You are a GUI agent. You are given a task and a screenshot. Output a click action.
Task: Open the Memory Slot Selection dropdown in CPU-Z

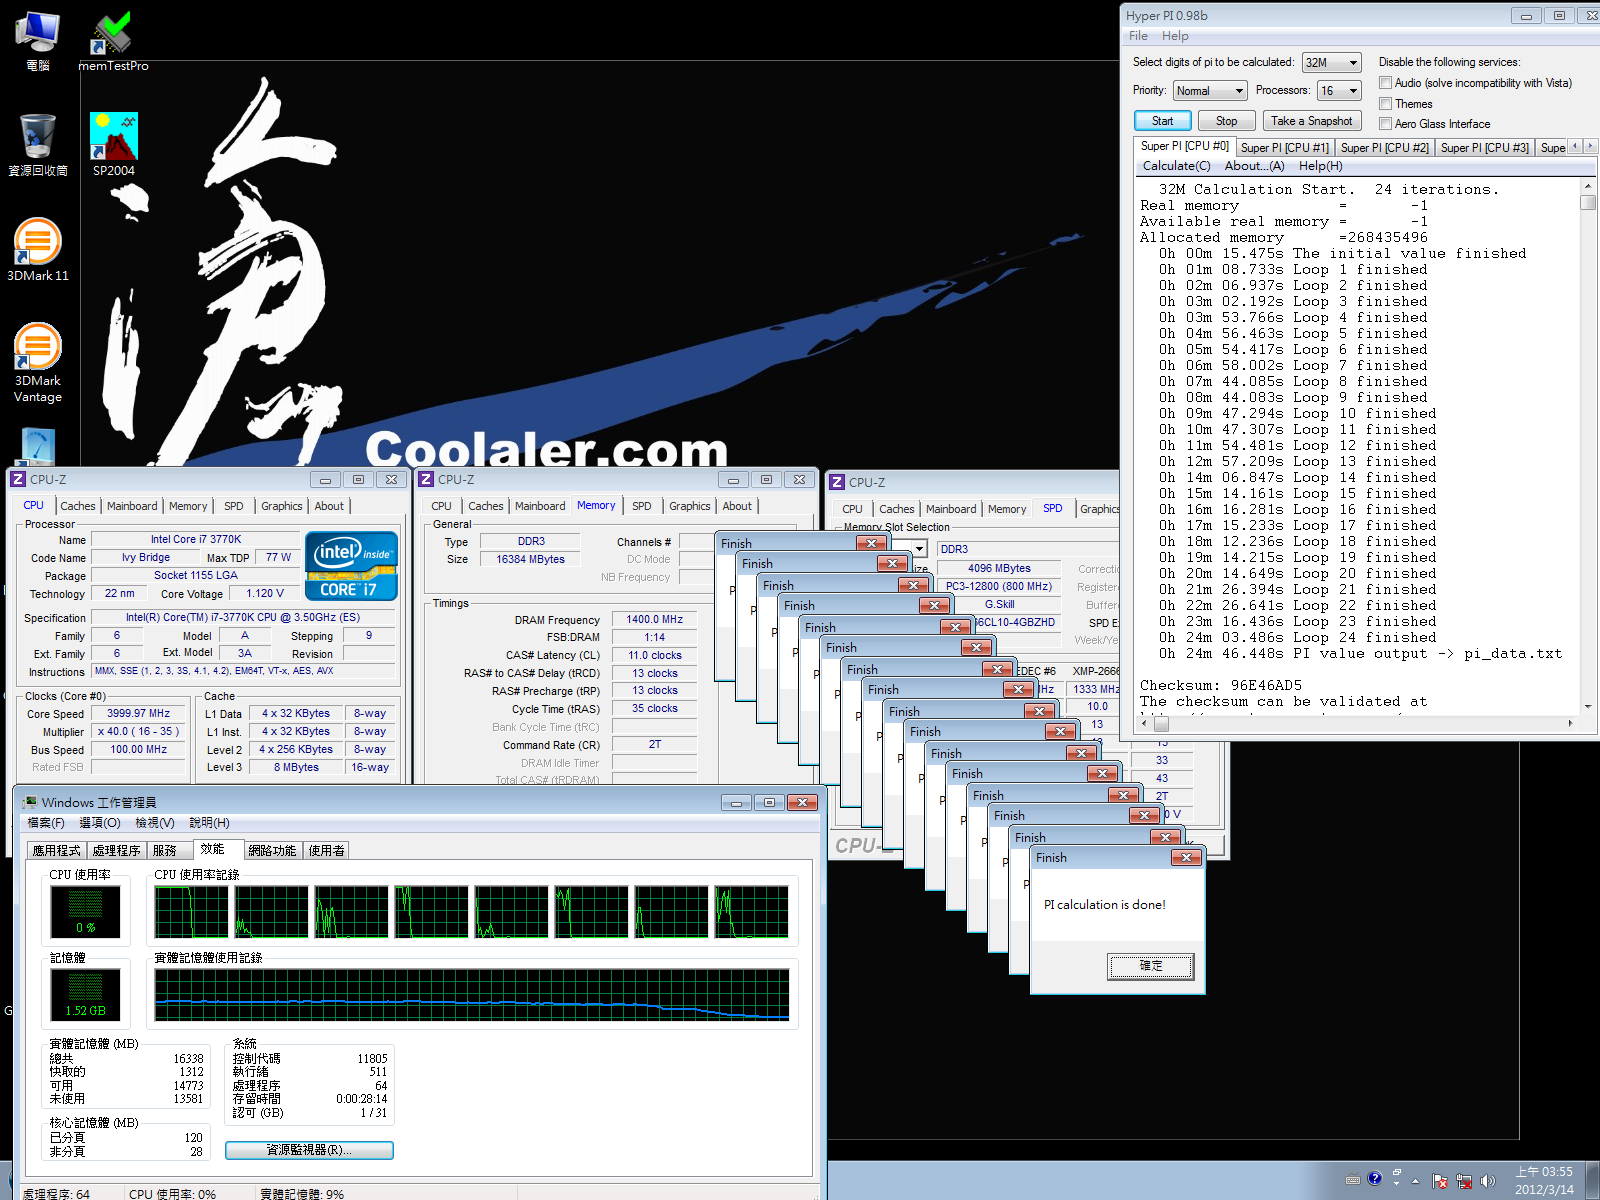click(920, 549)
